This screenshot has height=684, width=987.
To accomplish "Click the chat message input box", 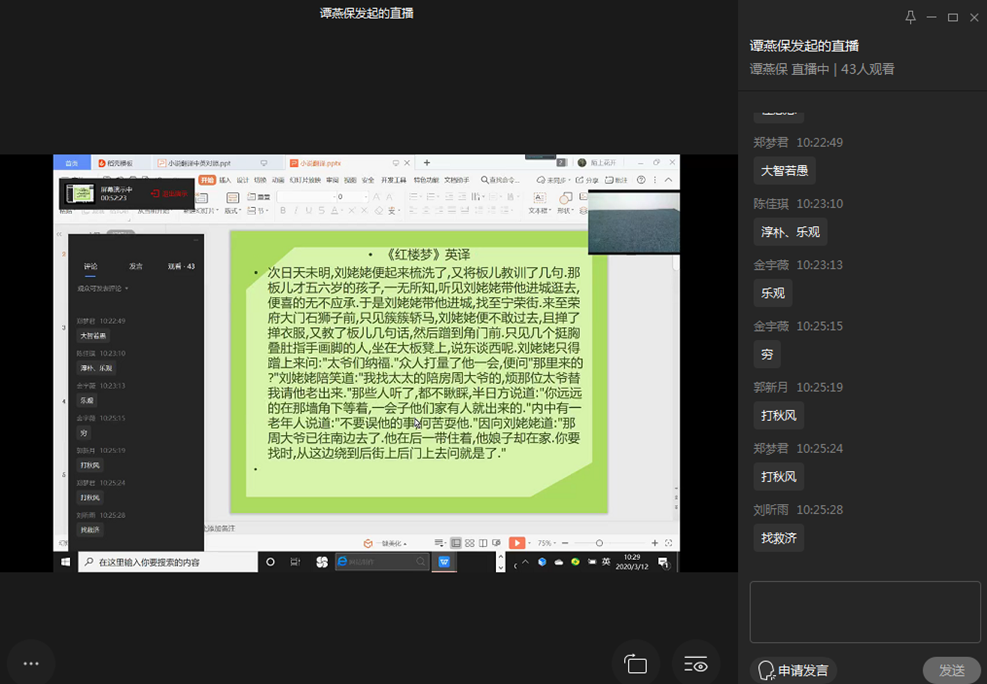I will pyautogui.click(x=865, y=612).
